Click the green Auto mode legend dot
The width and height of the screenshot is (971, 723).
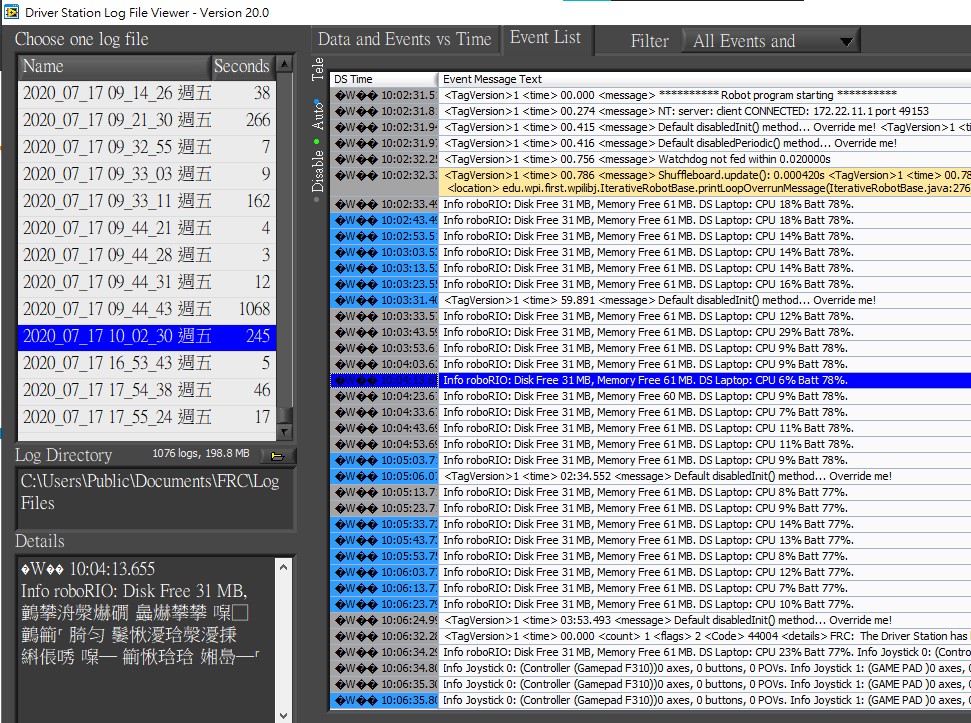[x=318, y=142]
